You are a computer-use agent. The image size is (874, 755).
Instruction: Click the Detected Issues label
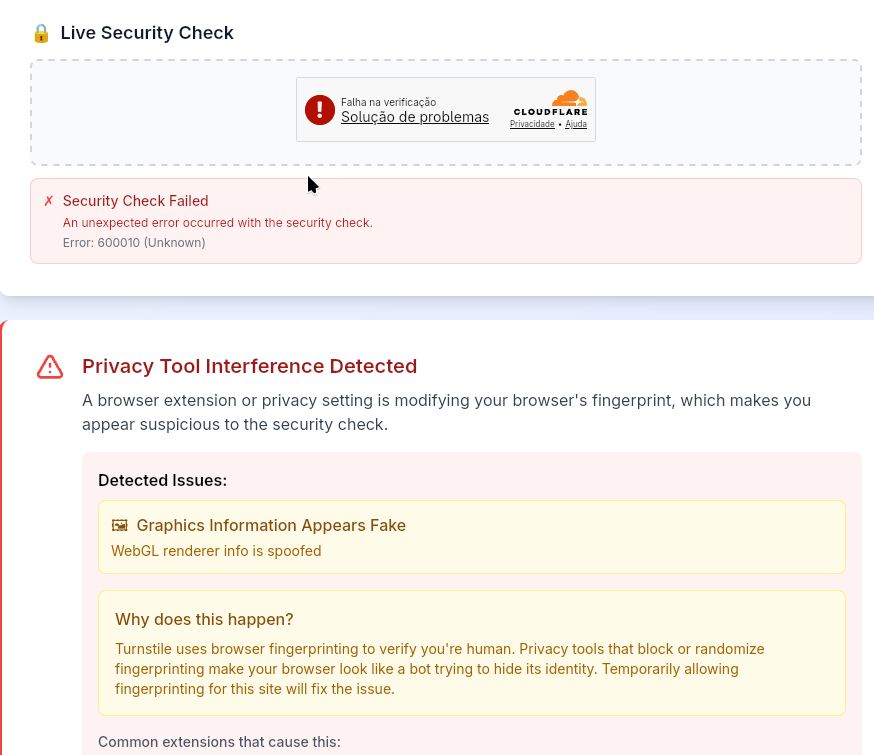pyautogui.click(x=163, y=480)
